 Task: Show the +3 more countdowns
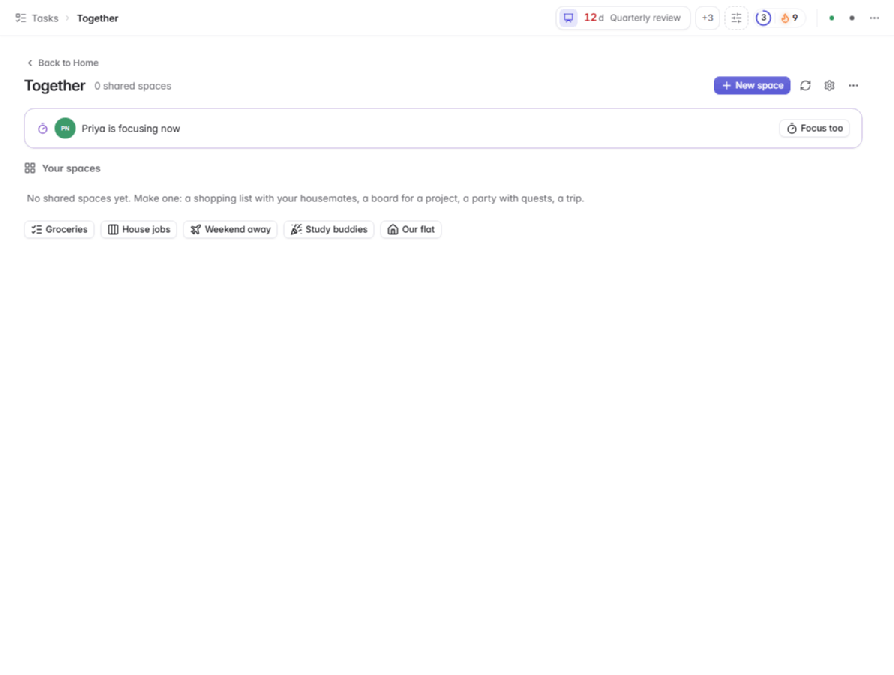707,18
